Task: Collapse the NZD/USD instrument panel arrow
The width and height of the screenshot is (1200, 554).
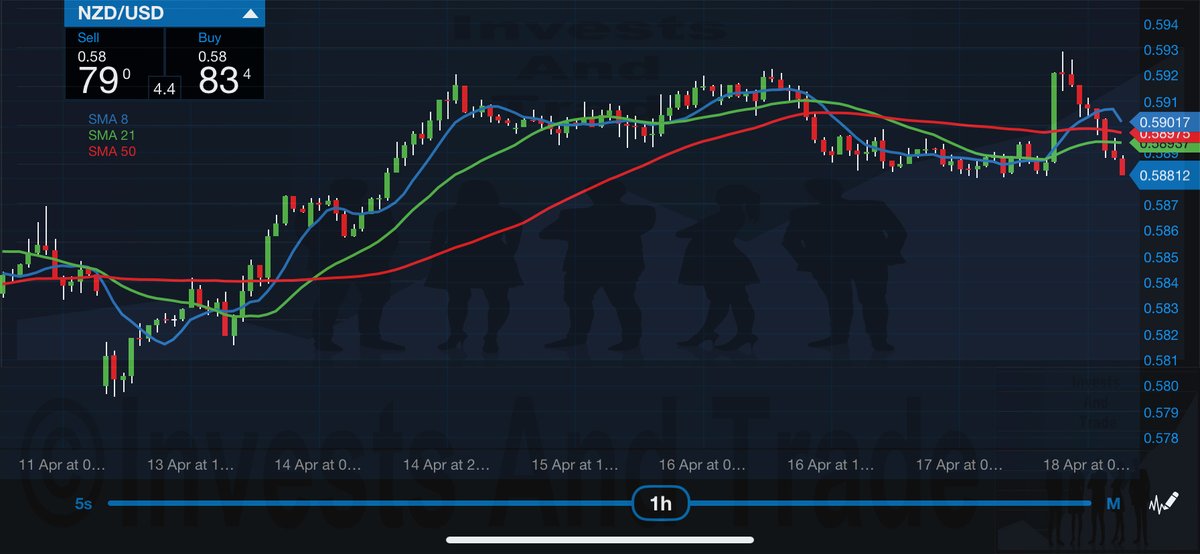Action: [250, 14]
